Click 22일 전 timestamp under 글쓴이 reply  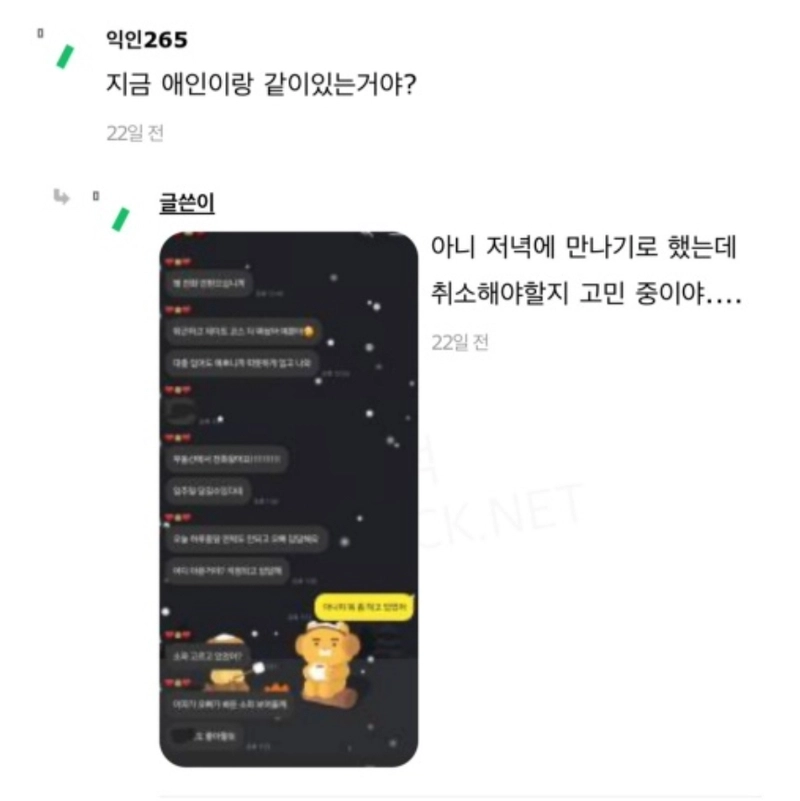point(460,342)
